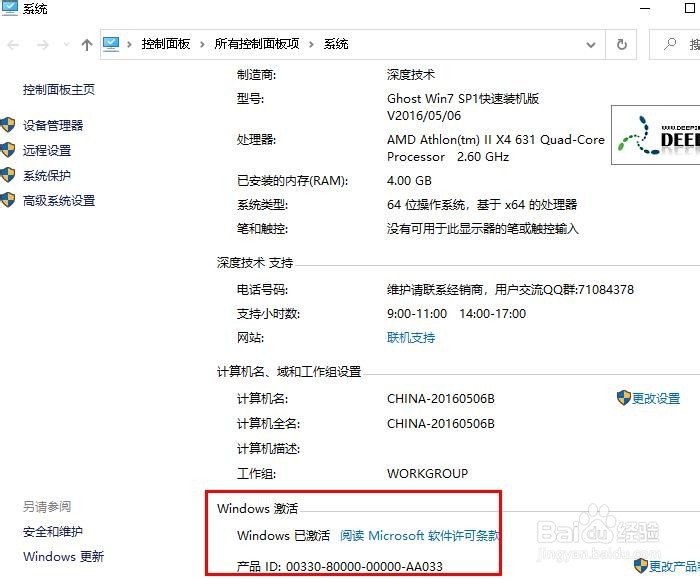The width and height of the screenshot is (700, 579).
Task: Select the 所有控制面板项 breadcrumb
Action: pyautogui.click(x=257, y=44)
